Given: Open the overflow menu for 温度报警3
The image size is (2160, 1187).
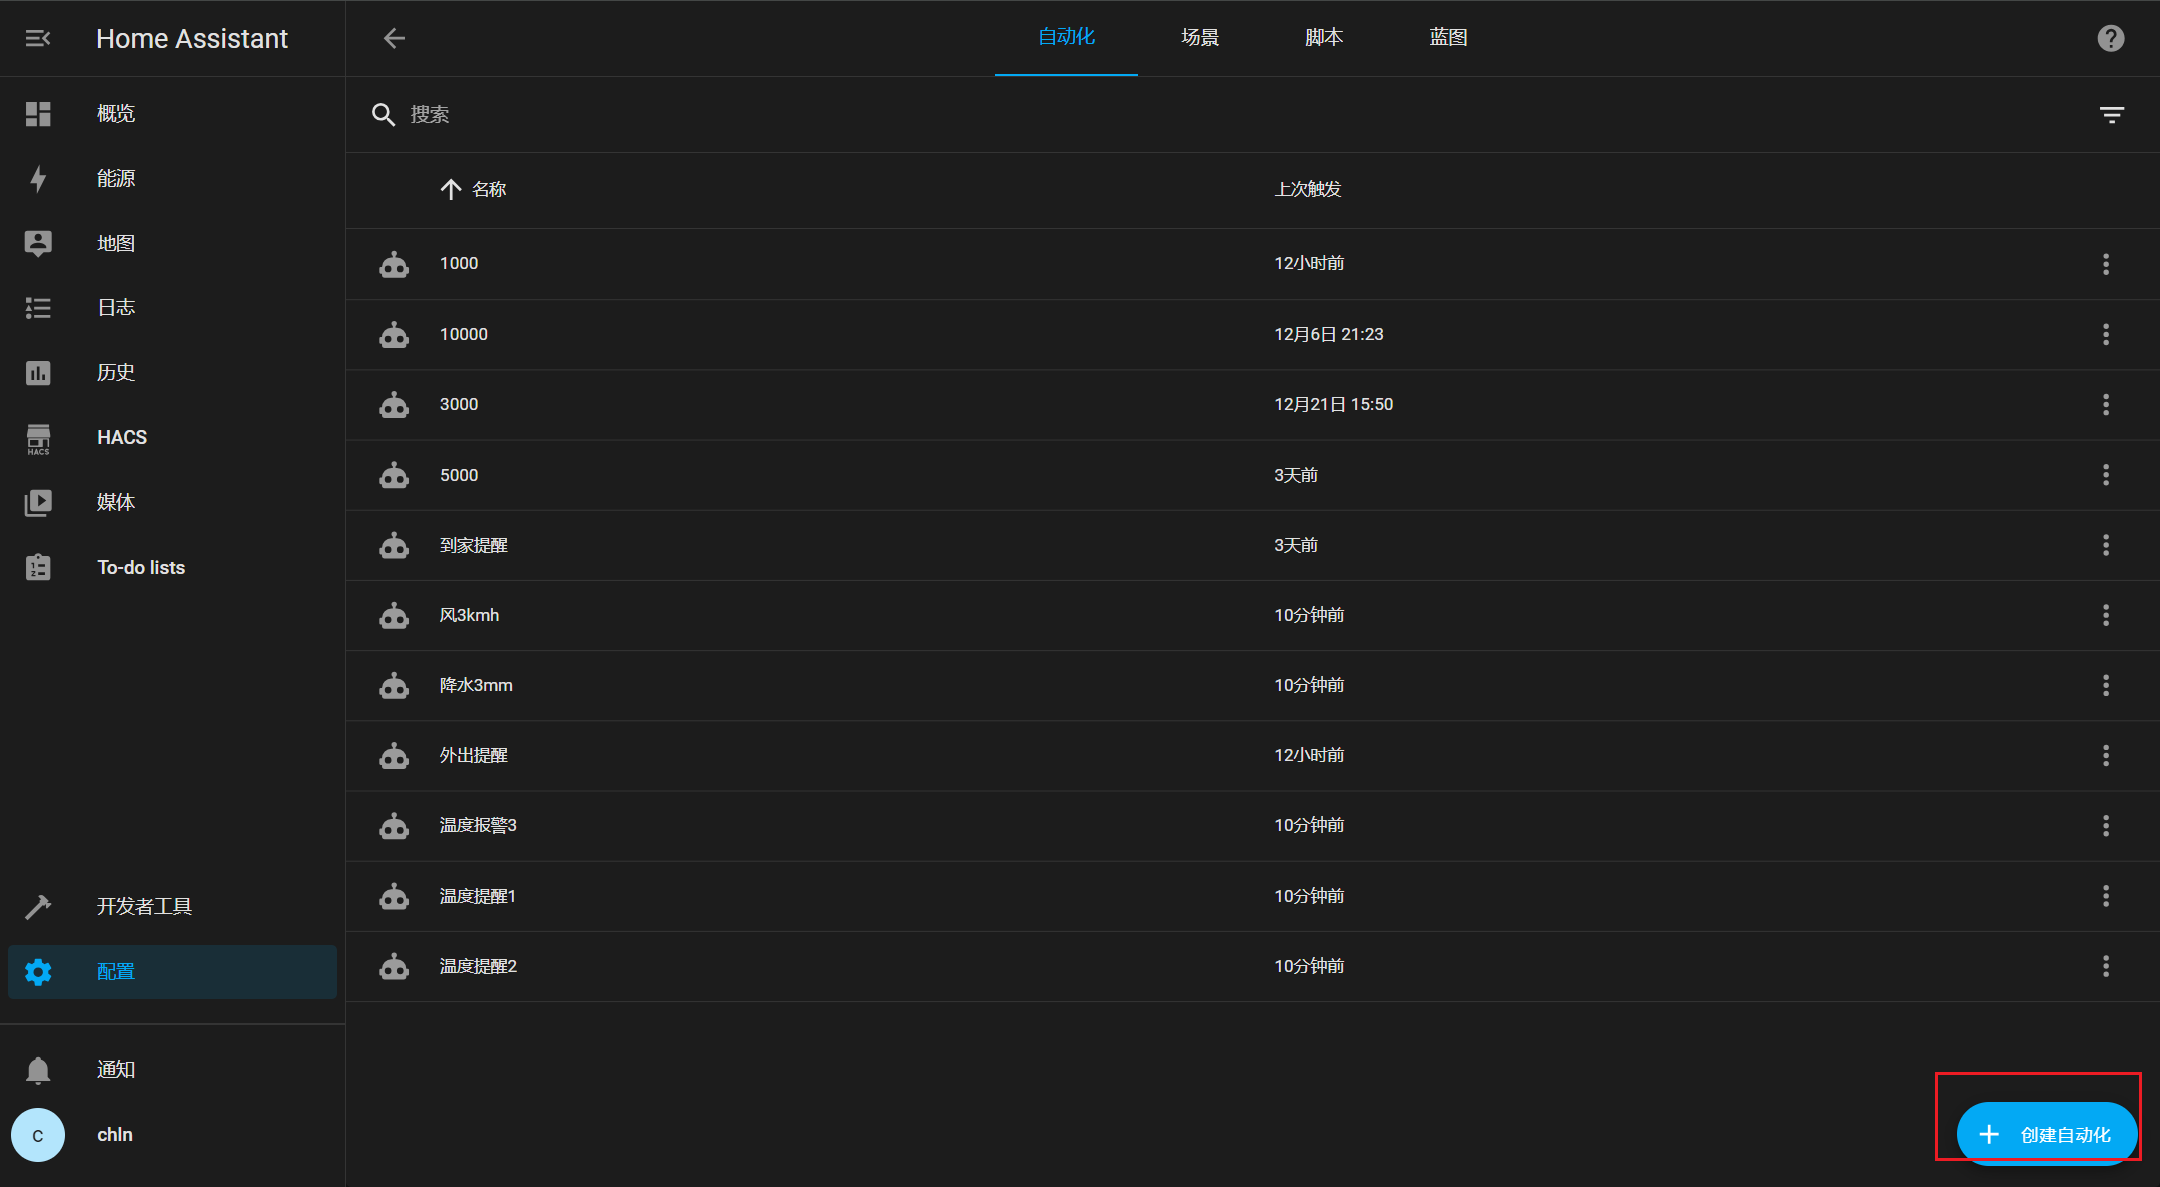Looking at the screenshot, I should coord(2106,826).
